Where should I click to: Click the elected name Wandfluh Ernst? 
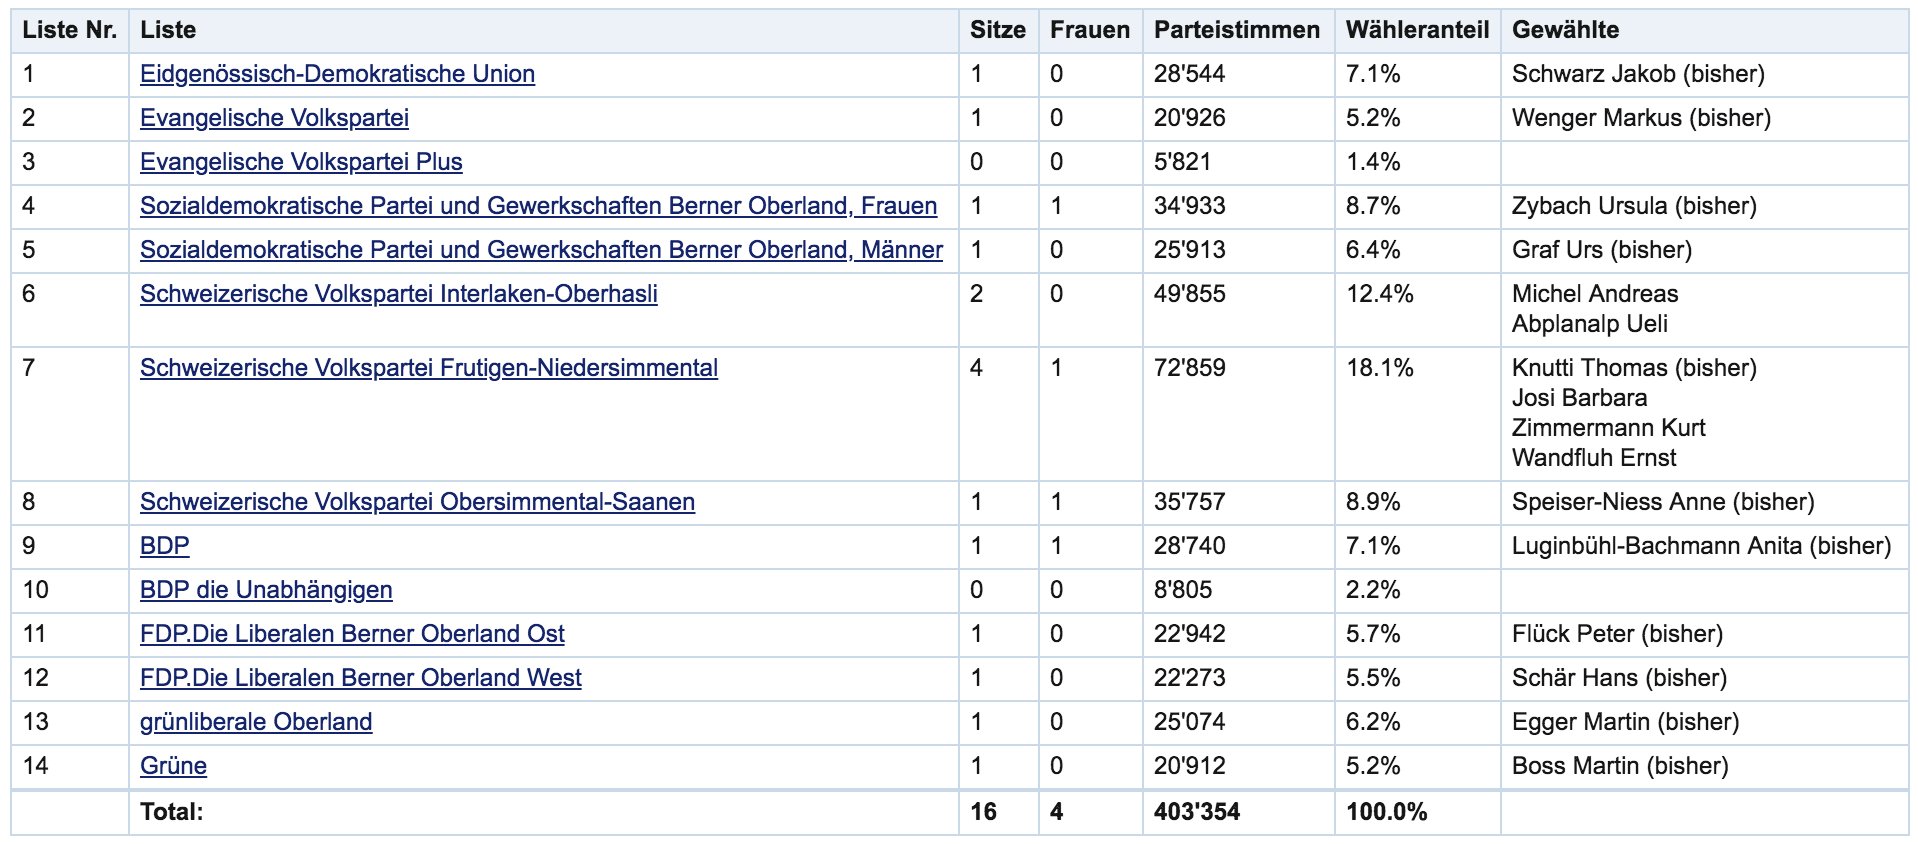click(1594, 458)
